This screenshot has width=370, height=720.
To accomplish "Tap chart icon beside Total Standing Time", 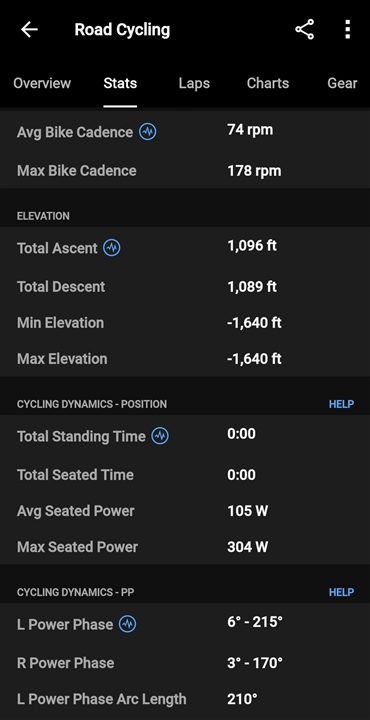I will tap(160, 436).
